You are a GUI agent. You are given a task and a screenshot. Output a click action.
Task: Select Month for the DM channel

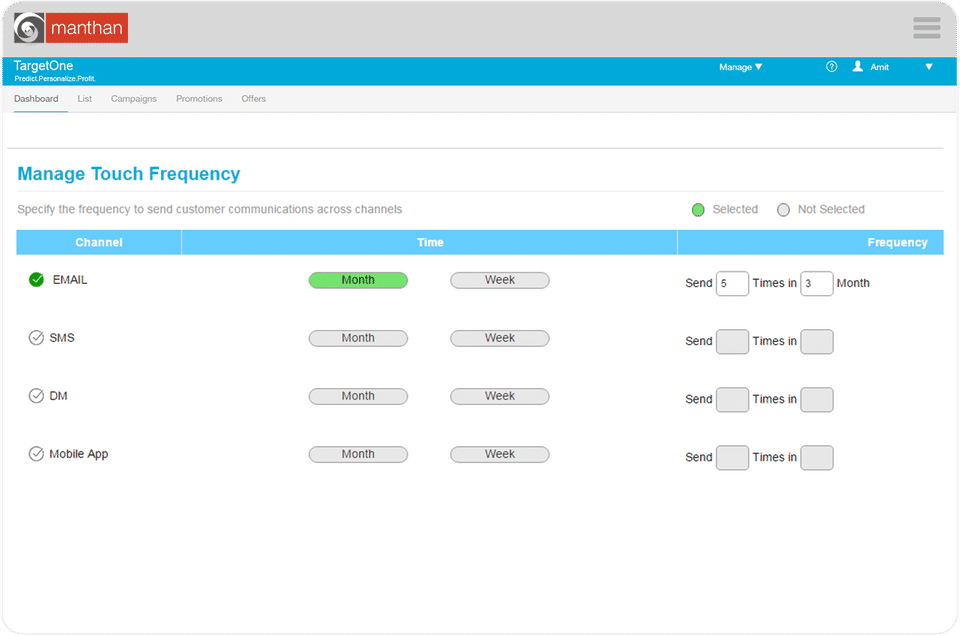pos(358,396)
